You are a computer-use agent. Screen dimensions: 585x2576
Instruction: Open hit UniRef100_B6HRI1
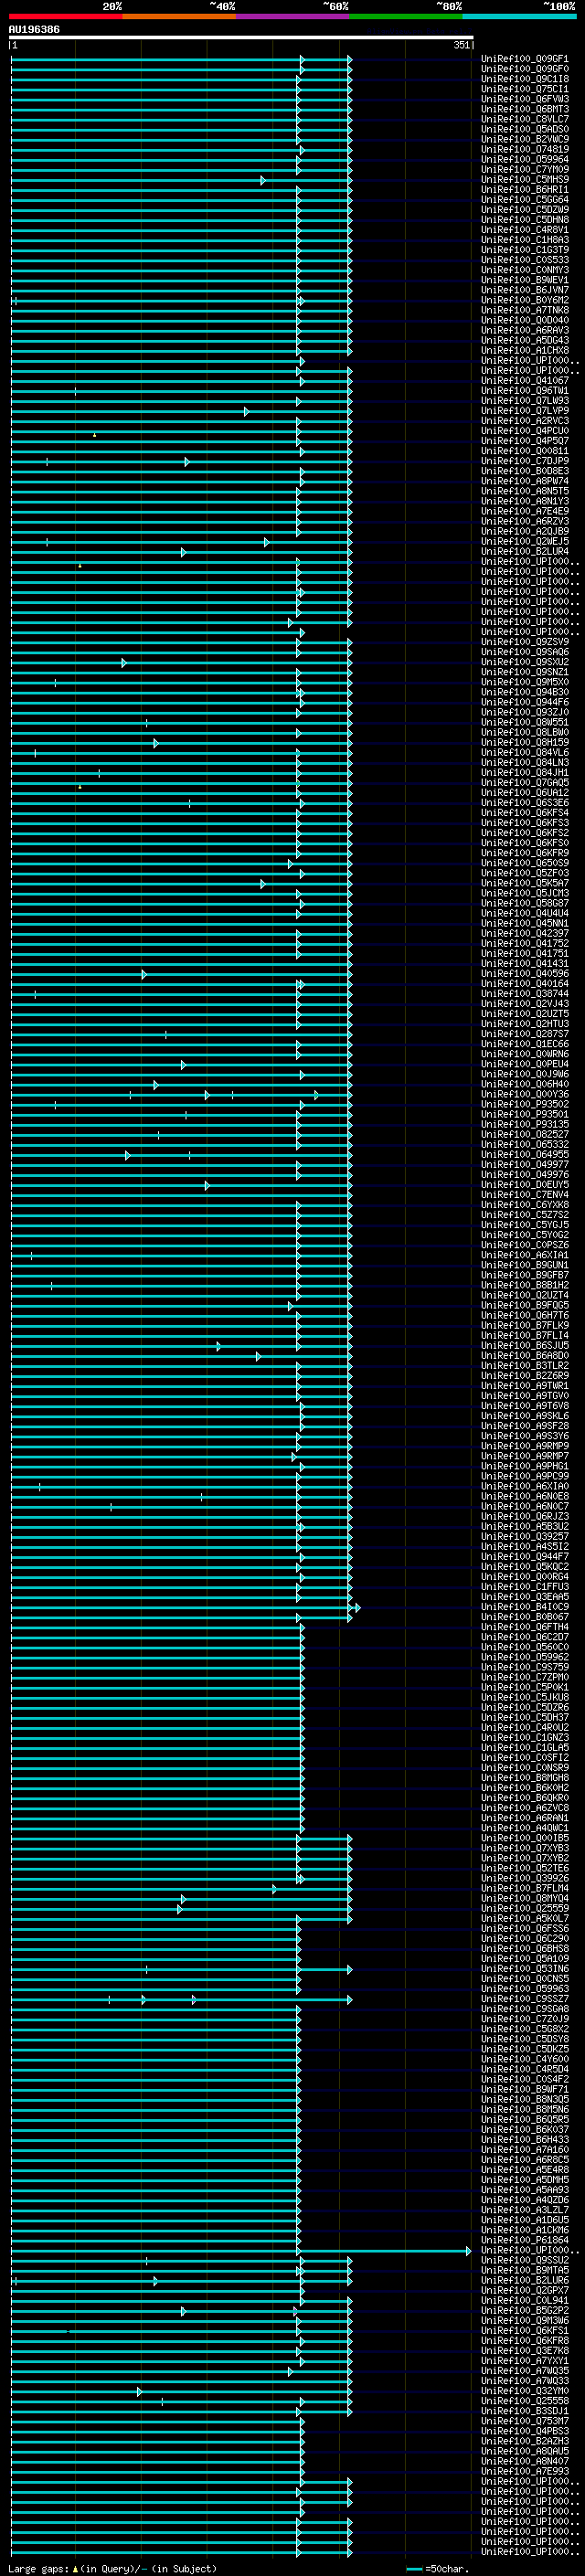tap(525, 189)
